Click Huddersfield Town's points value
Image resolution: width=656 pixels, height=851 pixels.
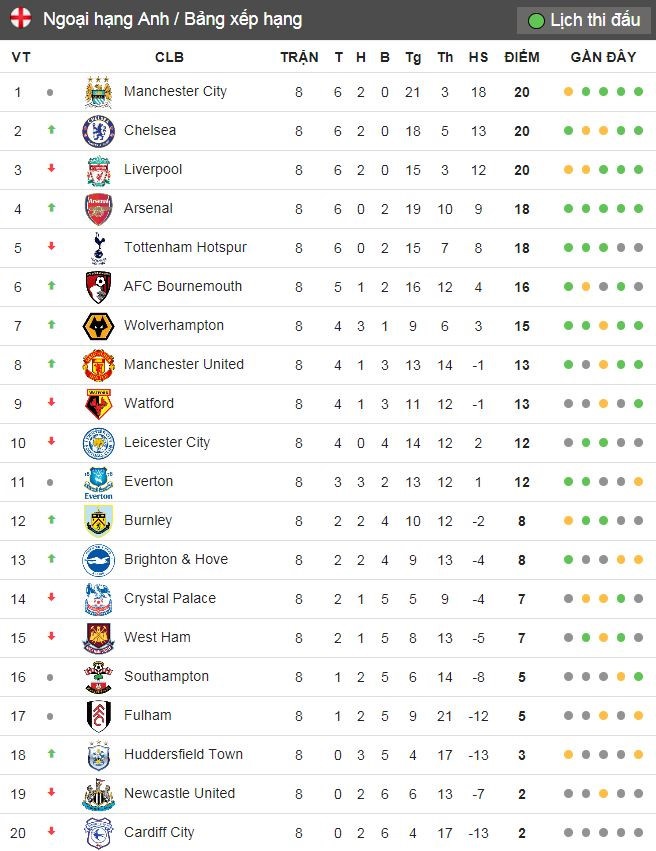pyautogui.click(x=521, y=754)
